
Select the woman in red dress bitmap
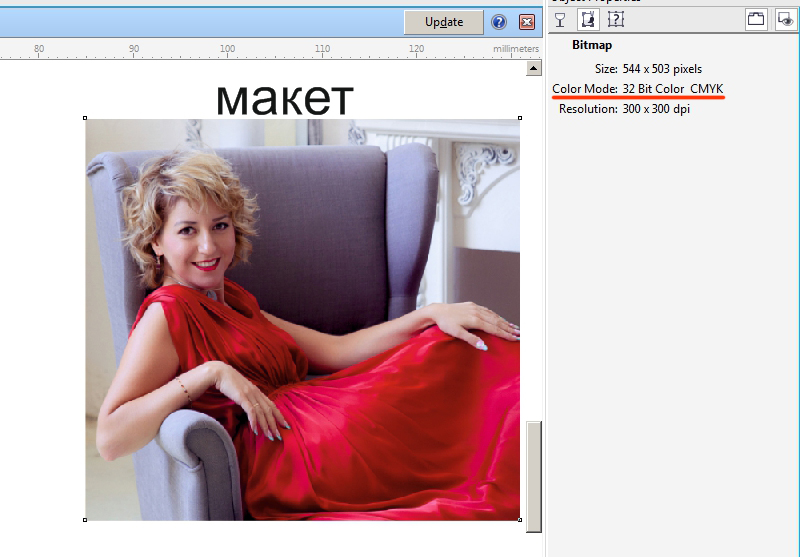point(303,320)
